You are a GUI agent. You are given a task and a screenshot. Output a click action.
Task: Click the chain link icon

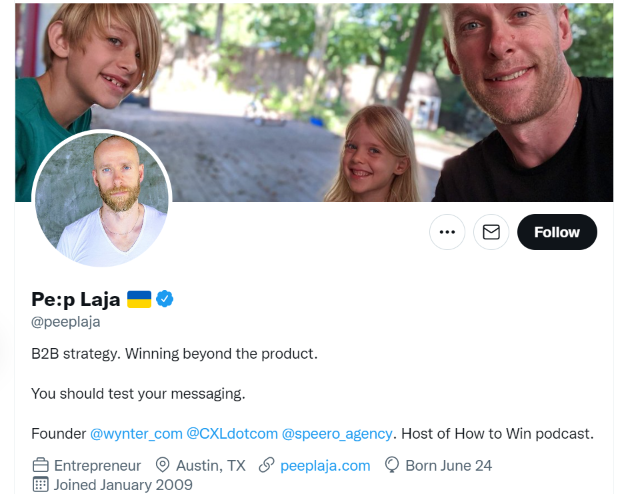tap(266, 465)
